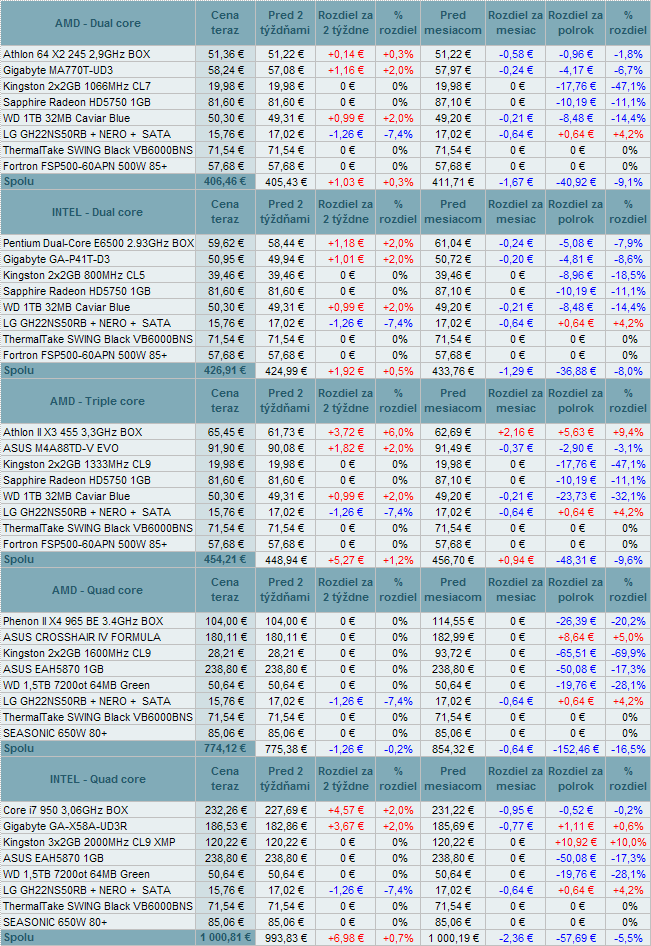The height and width of the screenshot is (946, 651).
Task: Click the red value "+6,98 €"
Action: (x=346, y=938)
